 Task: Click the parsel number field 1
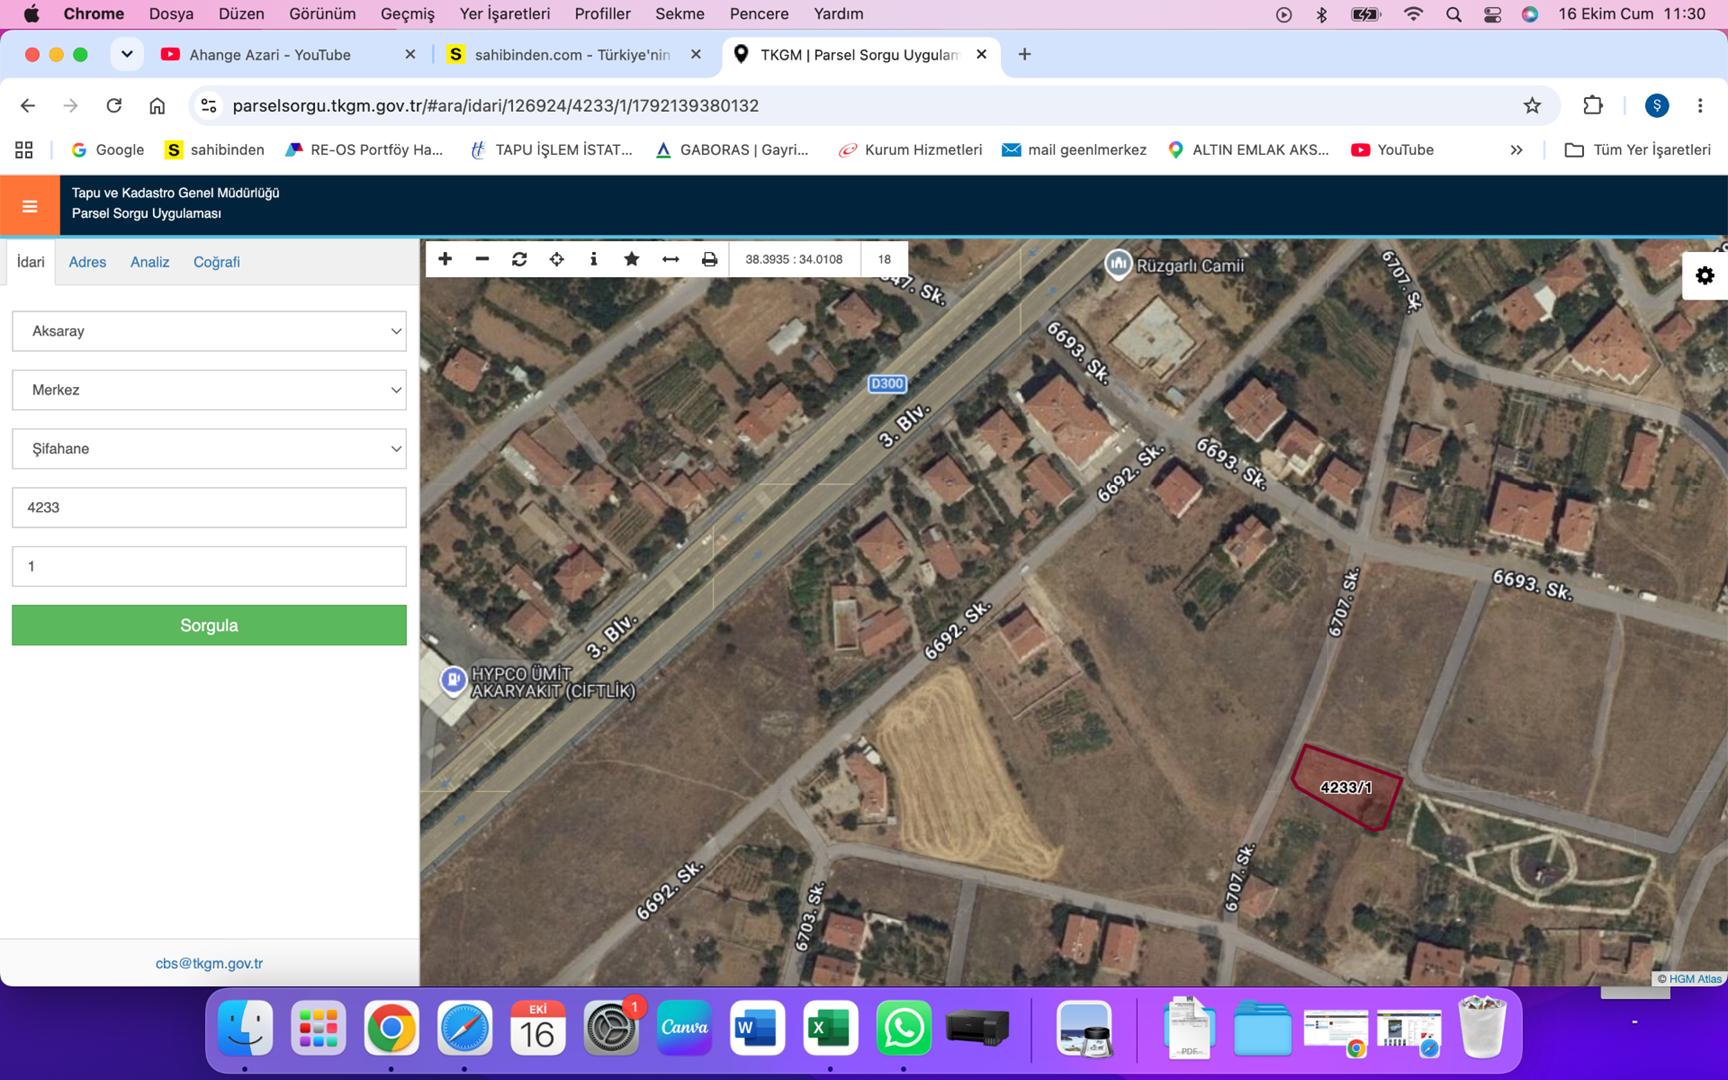click(209, 567)
